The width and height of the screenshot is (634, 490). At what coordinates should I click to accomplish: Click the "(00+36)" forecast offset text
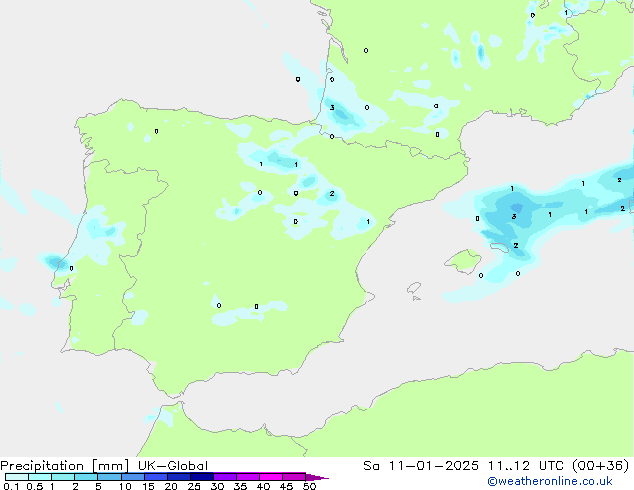[600, 466]
